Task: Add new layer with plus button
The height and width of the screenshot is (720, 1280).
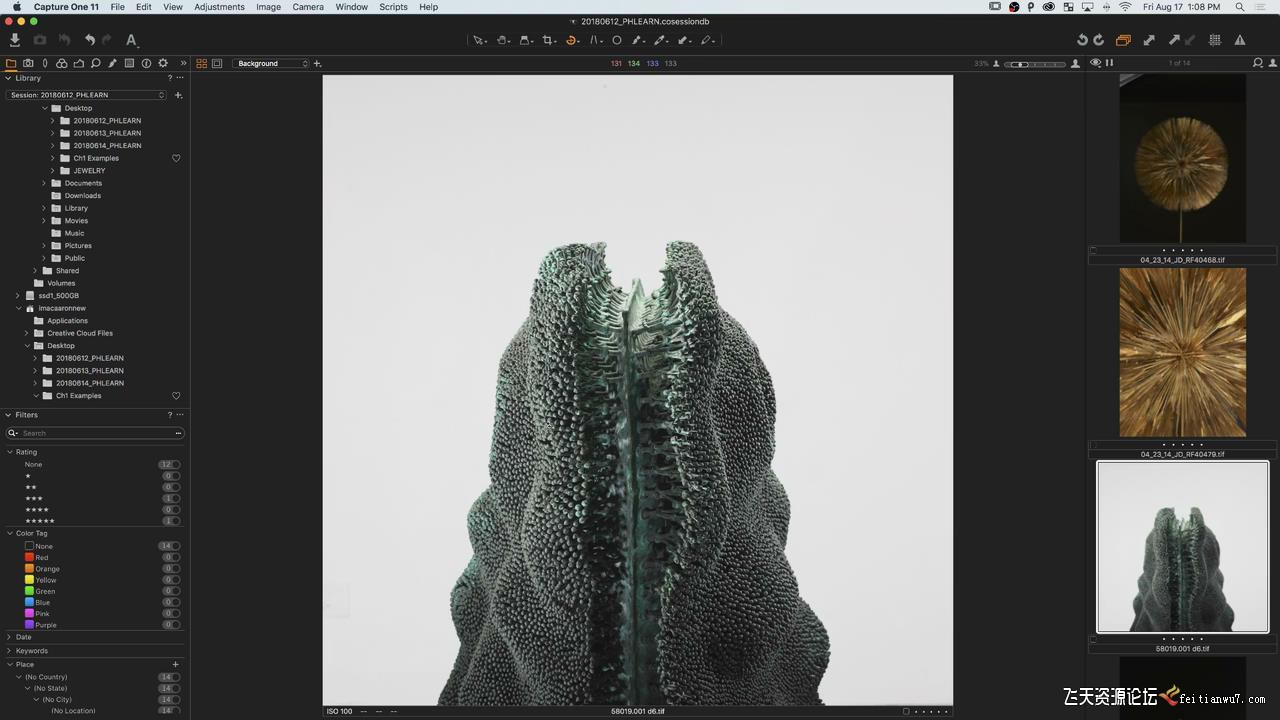Action: [x=318, y=63]
